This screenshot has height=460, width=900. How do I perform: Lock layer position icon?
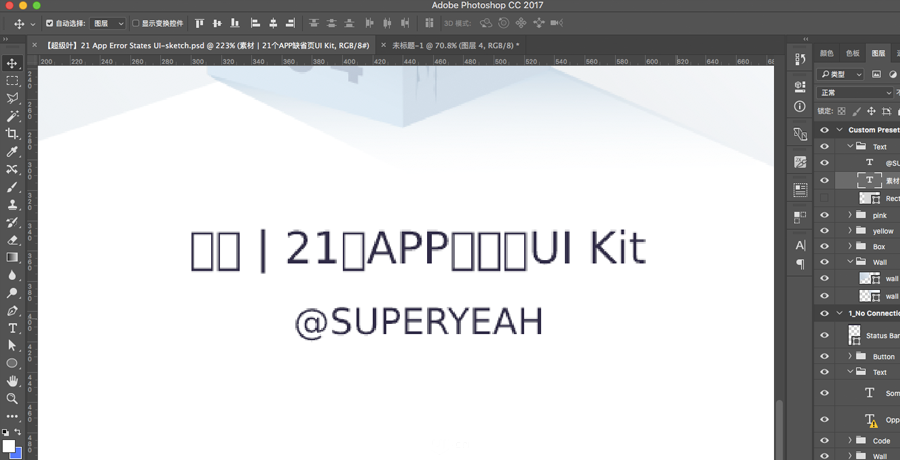coord(871,111)
